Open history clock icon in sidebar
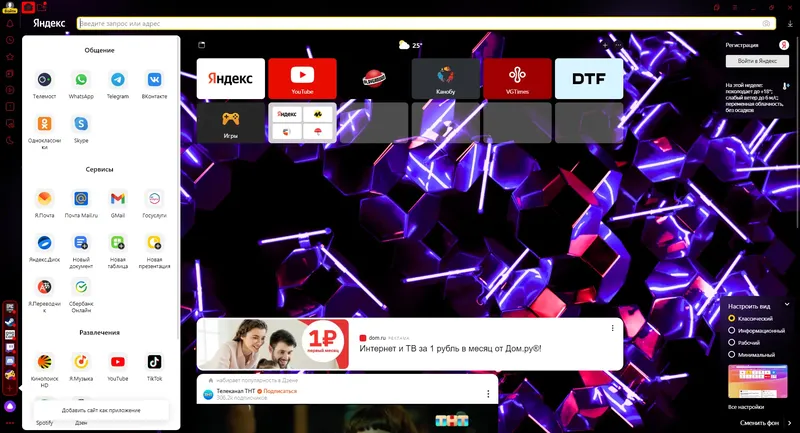 (10, 40)
